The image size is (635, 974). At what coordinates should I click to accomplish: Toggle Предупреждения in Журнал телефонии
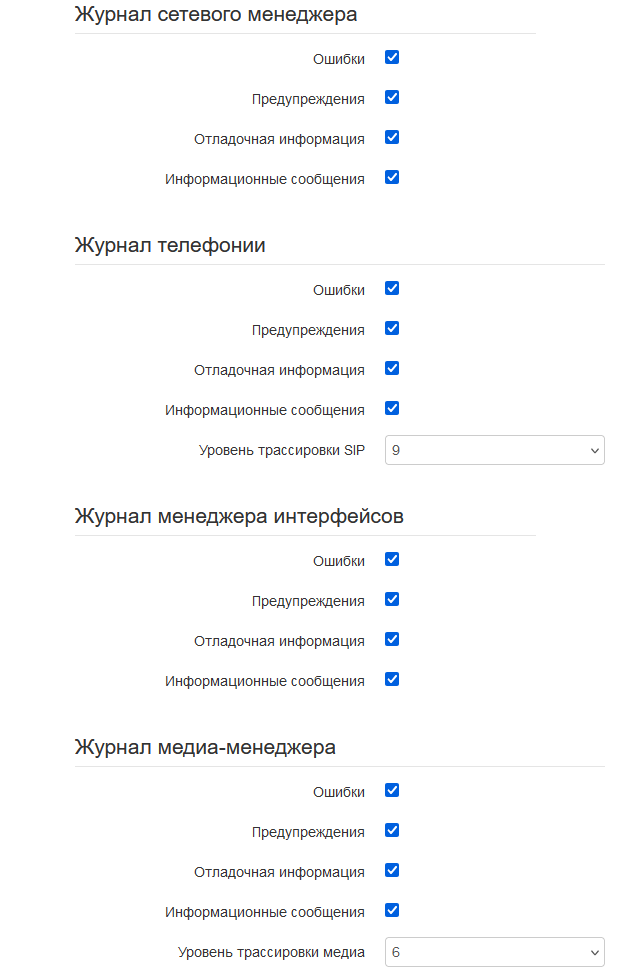click(x=392, y=329)
